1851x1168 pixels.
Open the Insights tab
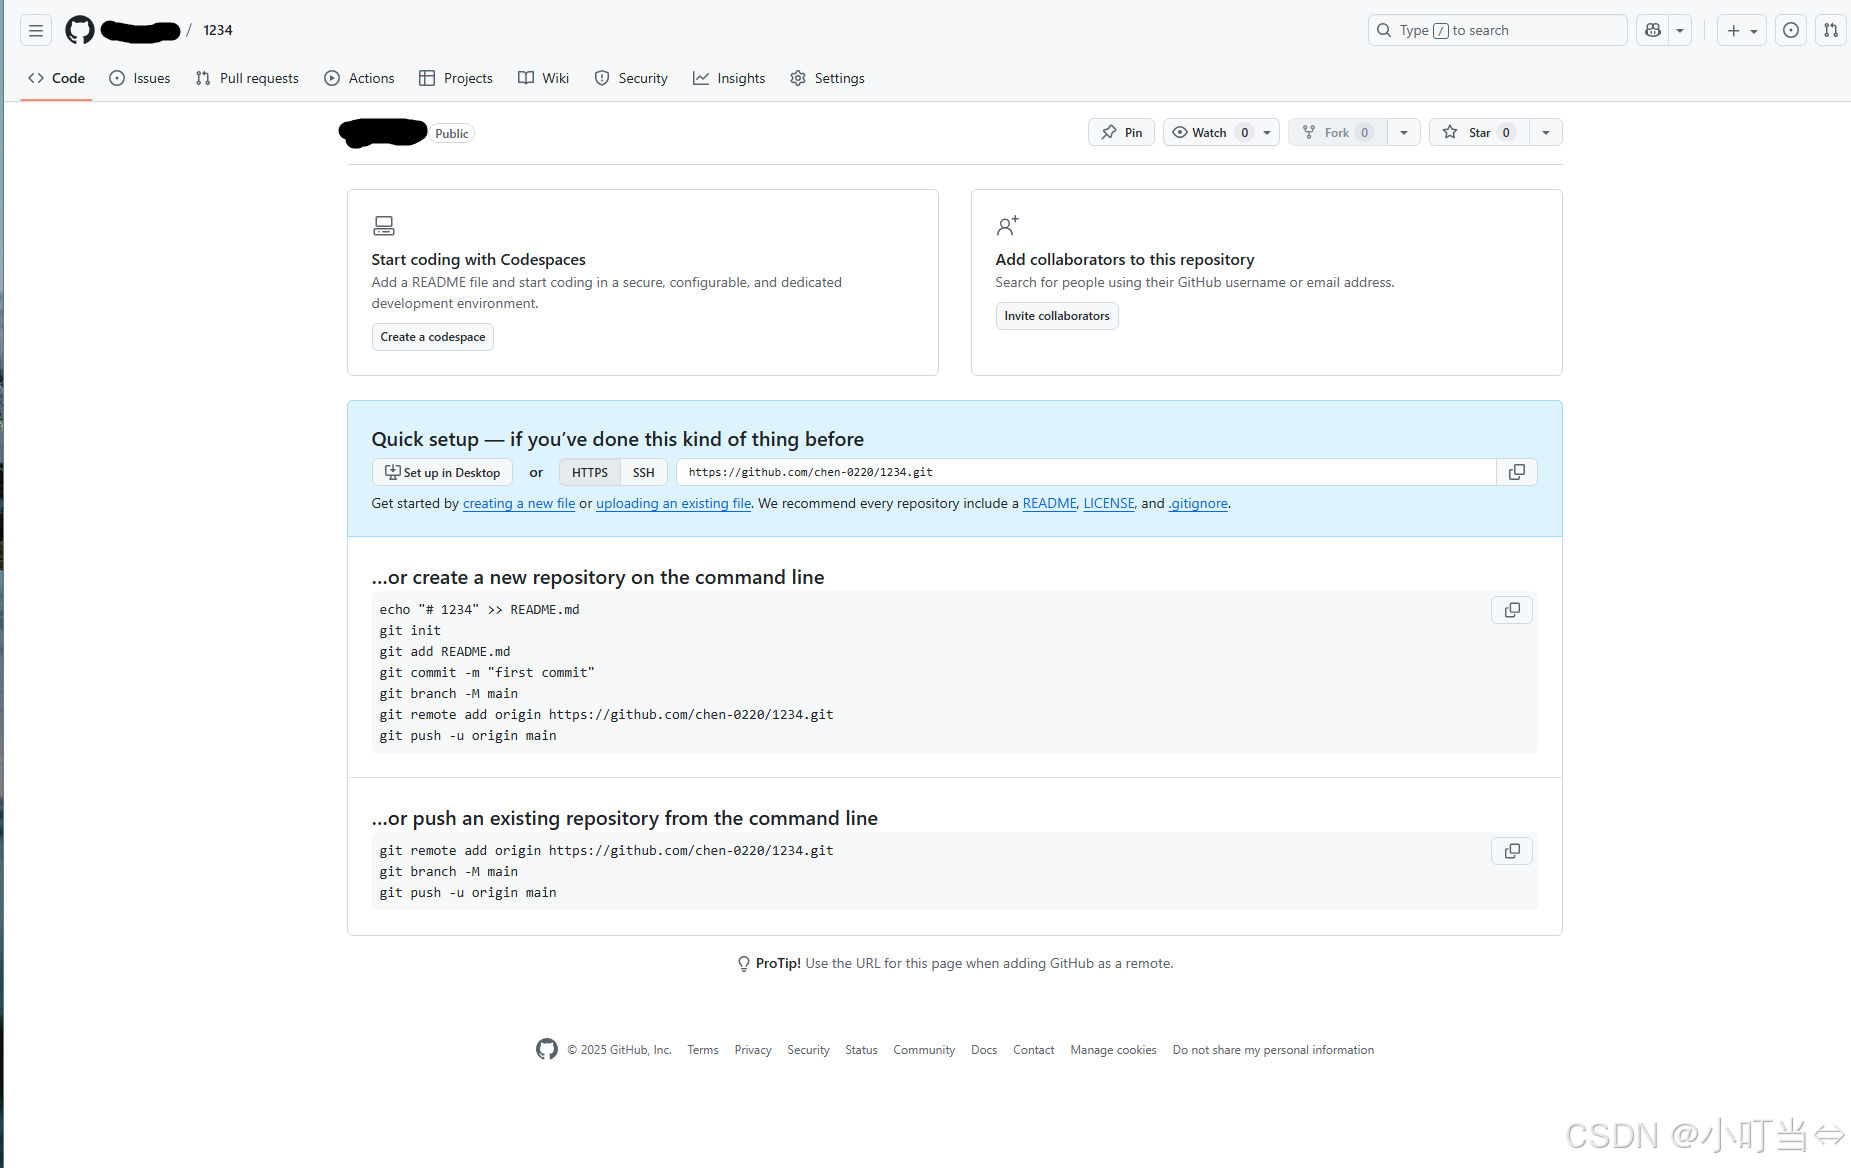point(729,78)
